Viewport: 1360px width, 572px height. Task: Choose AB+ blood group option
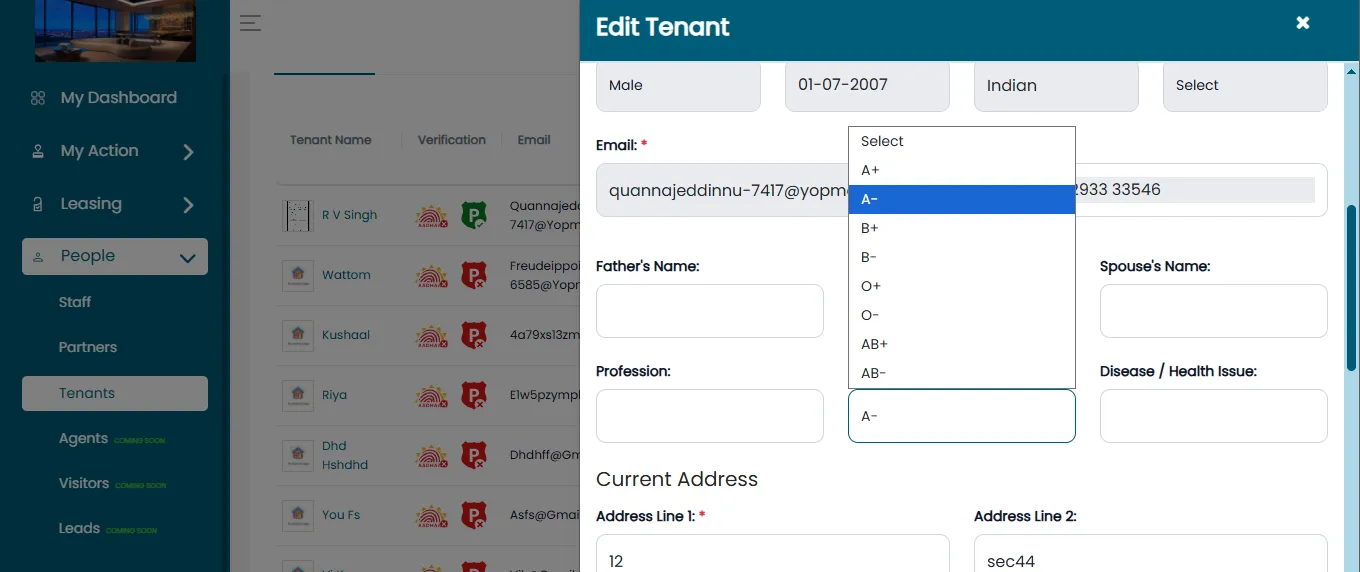click(x=962, y=345)
